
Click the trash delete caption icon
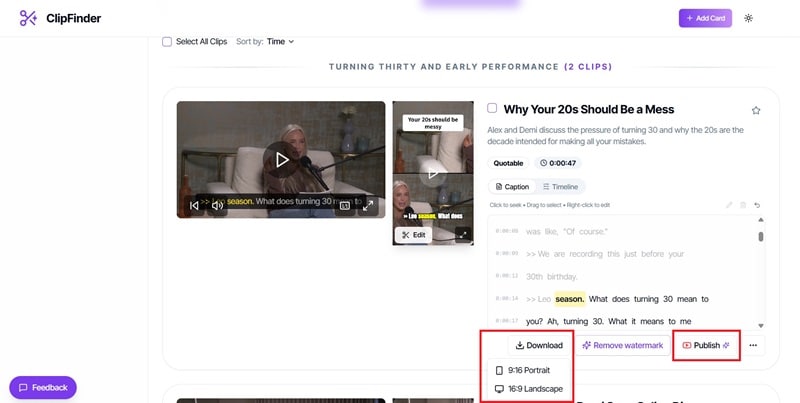[743, 205]
